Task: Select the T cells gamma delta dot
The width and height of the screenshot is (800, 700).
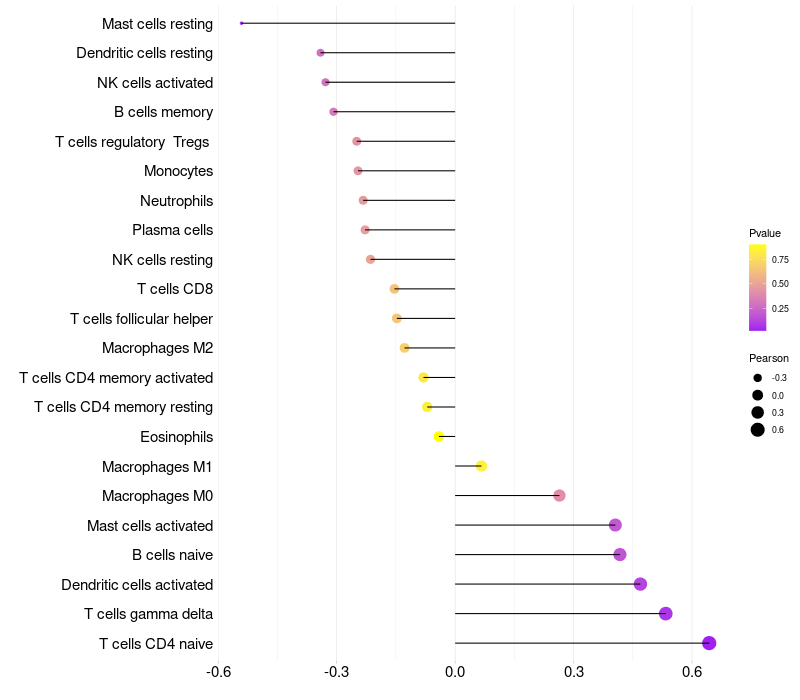Action: [665, 613]
